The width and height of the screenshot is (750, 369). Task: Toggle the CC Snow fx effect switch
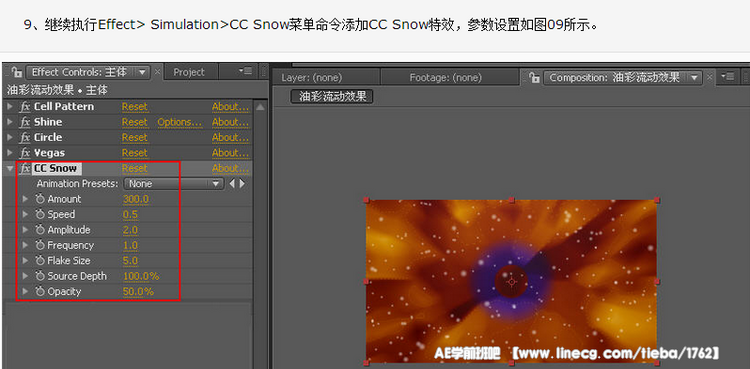pyautogui.click(x=25, y=168)
